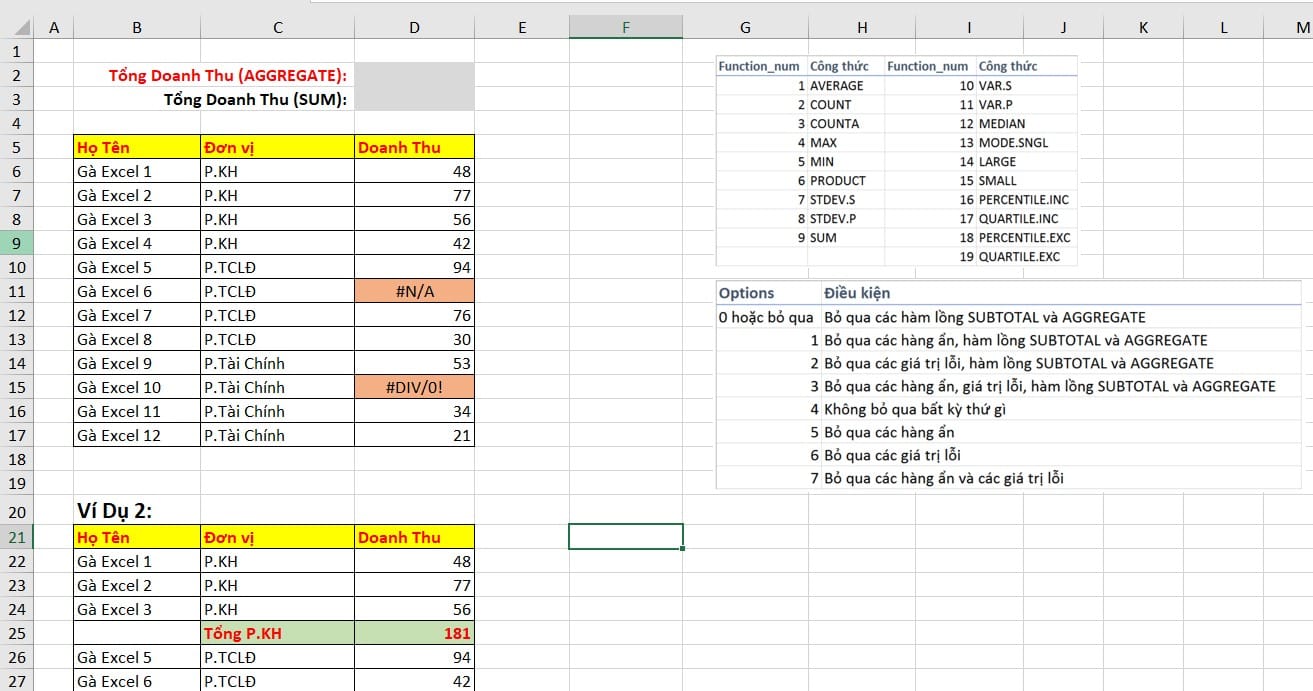Select the #N/A error cell

pyautogui.click(x=414, y=291)
